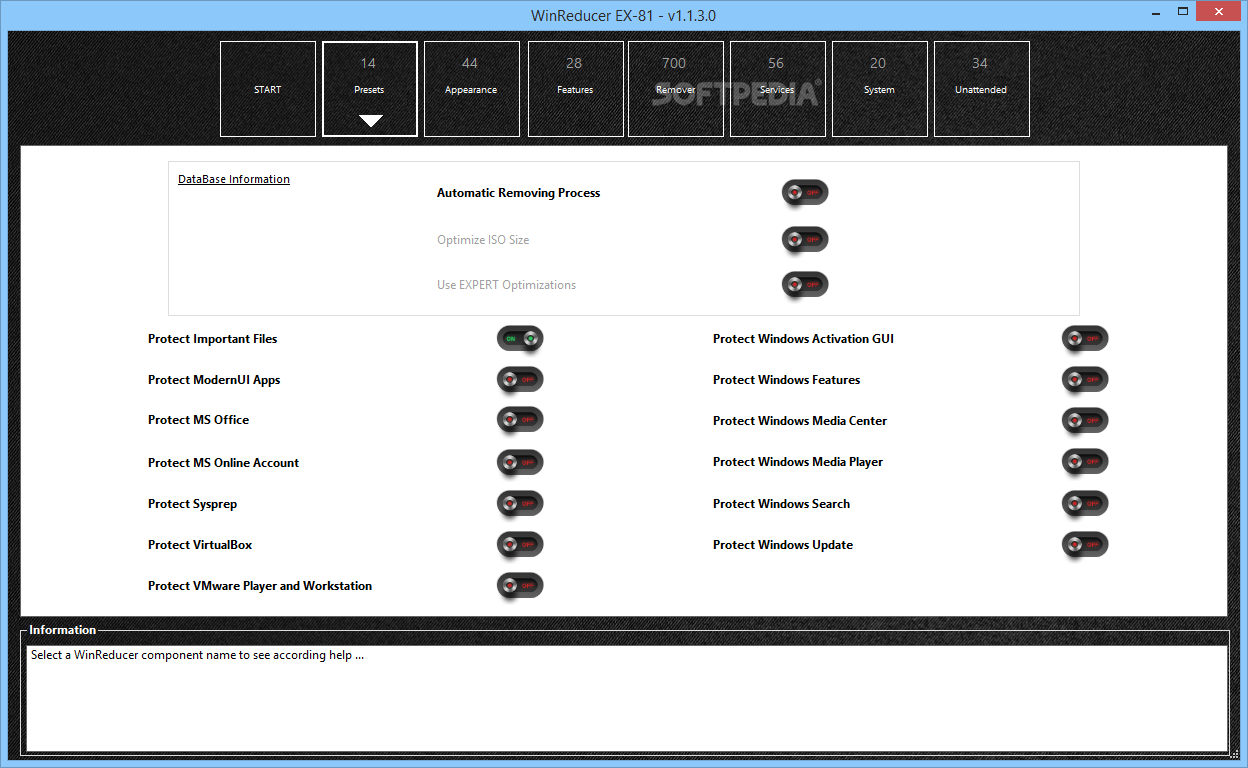Click the Optimize ISO Size label
The height and width of the screenshot is (768, 1248).
pos(483,240)
